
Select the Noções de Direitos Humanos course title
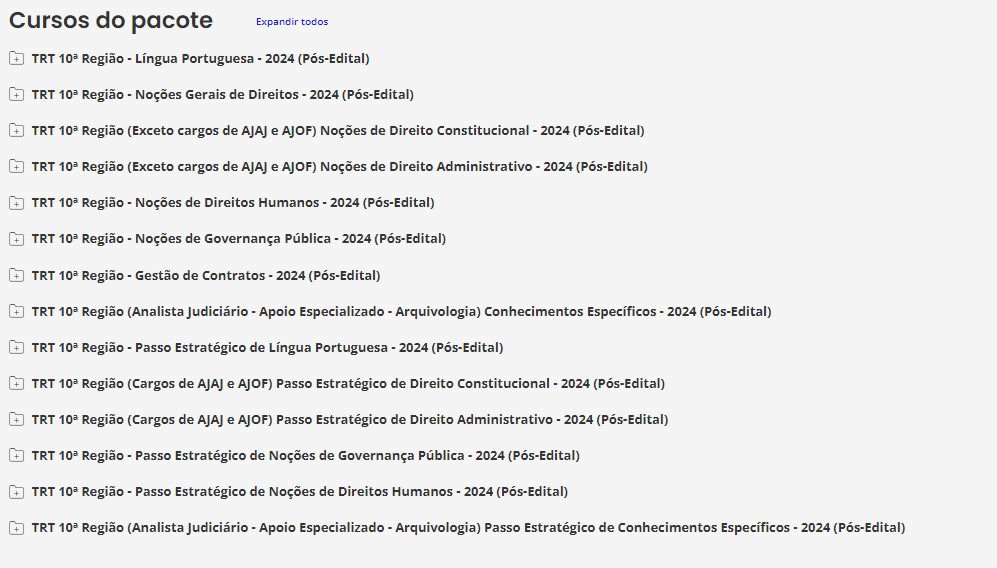coord(233,203)
